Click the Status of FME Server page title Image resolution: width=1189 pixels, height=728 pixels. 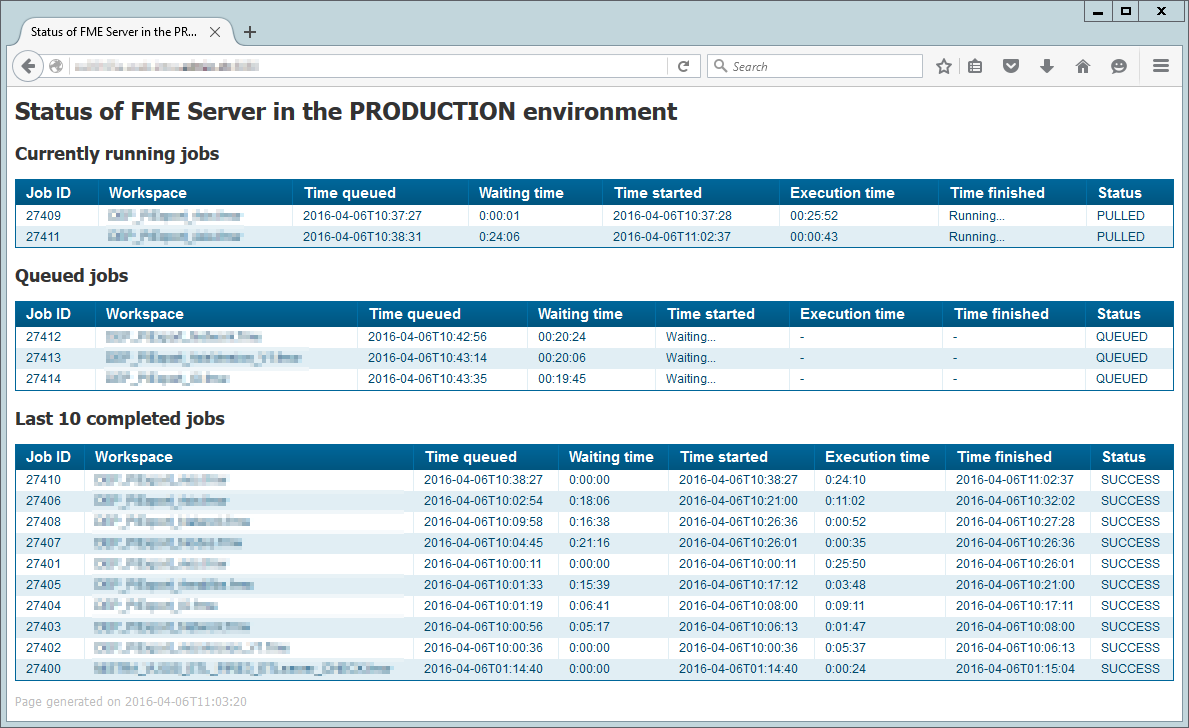pyautogui.click(x=346, y=111)
